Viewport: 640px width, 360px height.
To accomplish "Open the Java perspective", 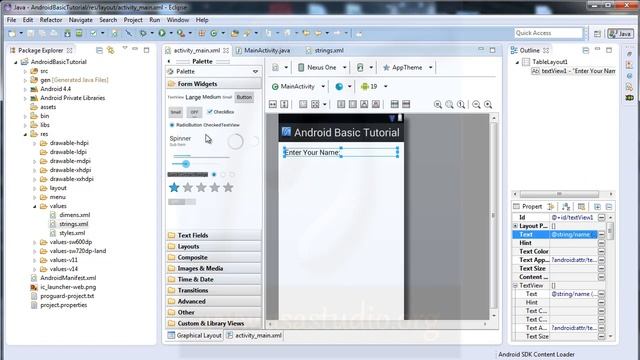I will point(620,33).
